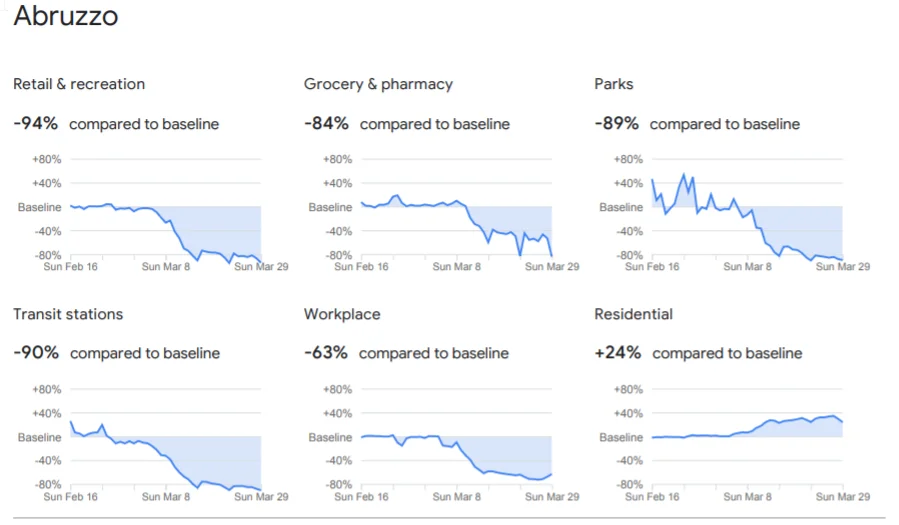Select the Retail & recreation title
The image size is (899, 525).
[x=79, y=84]
